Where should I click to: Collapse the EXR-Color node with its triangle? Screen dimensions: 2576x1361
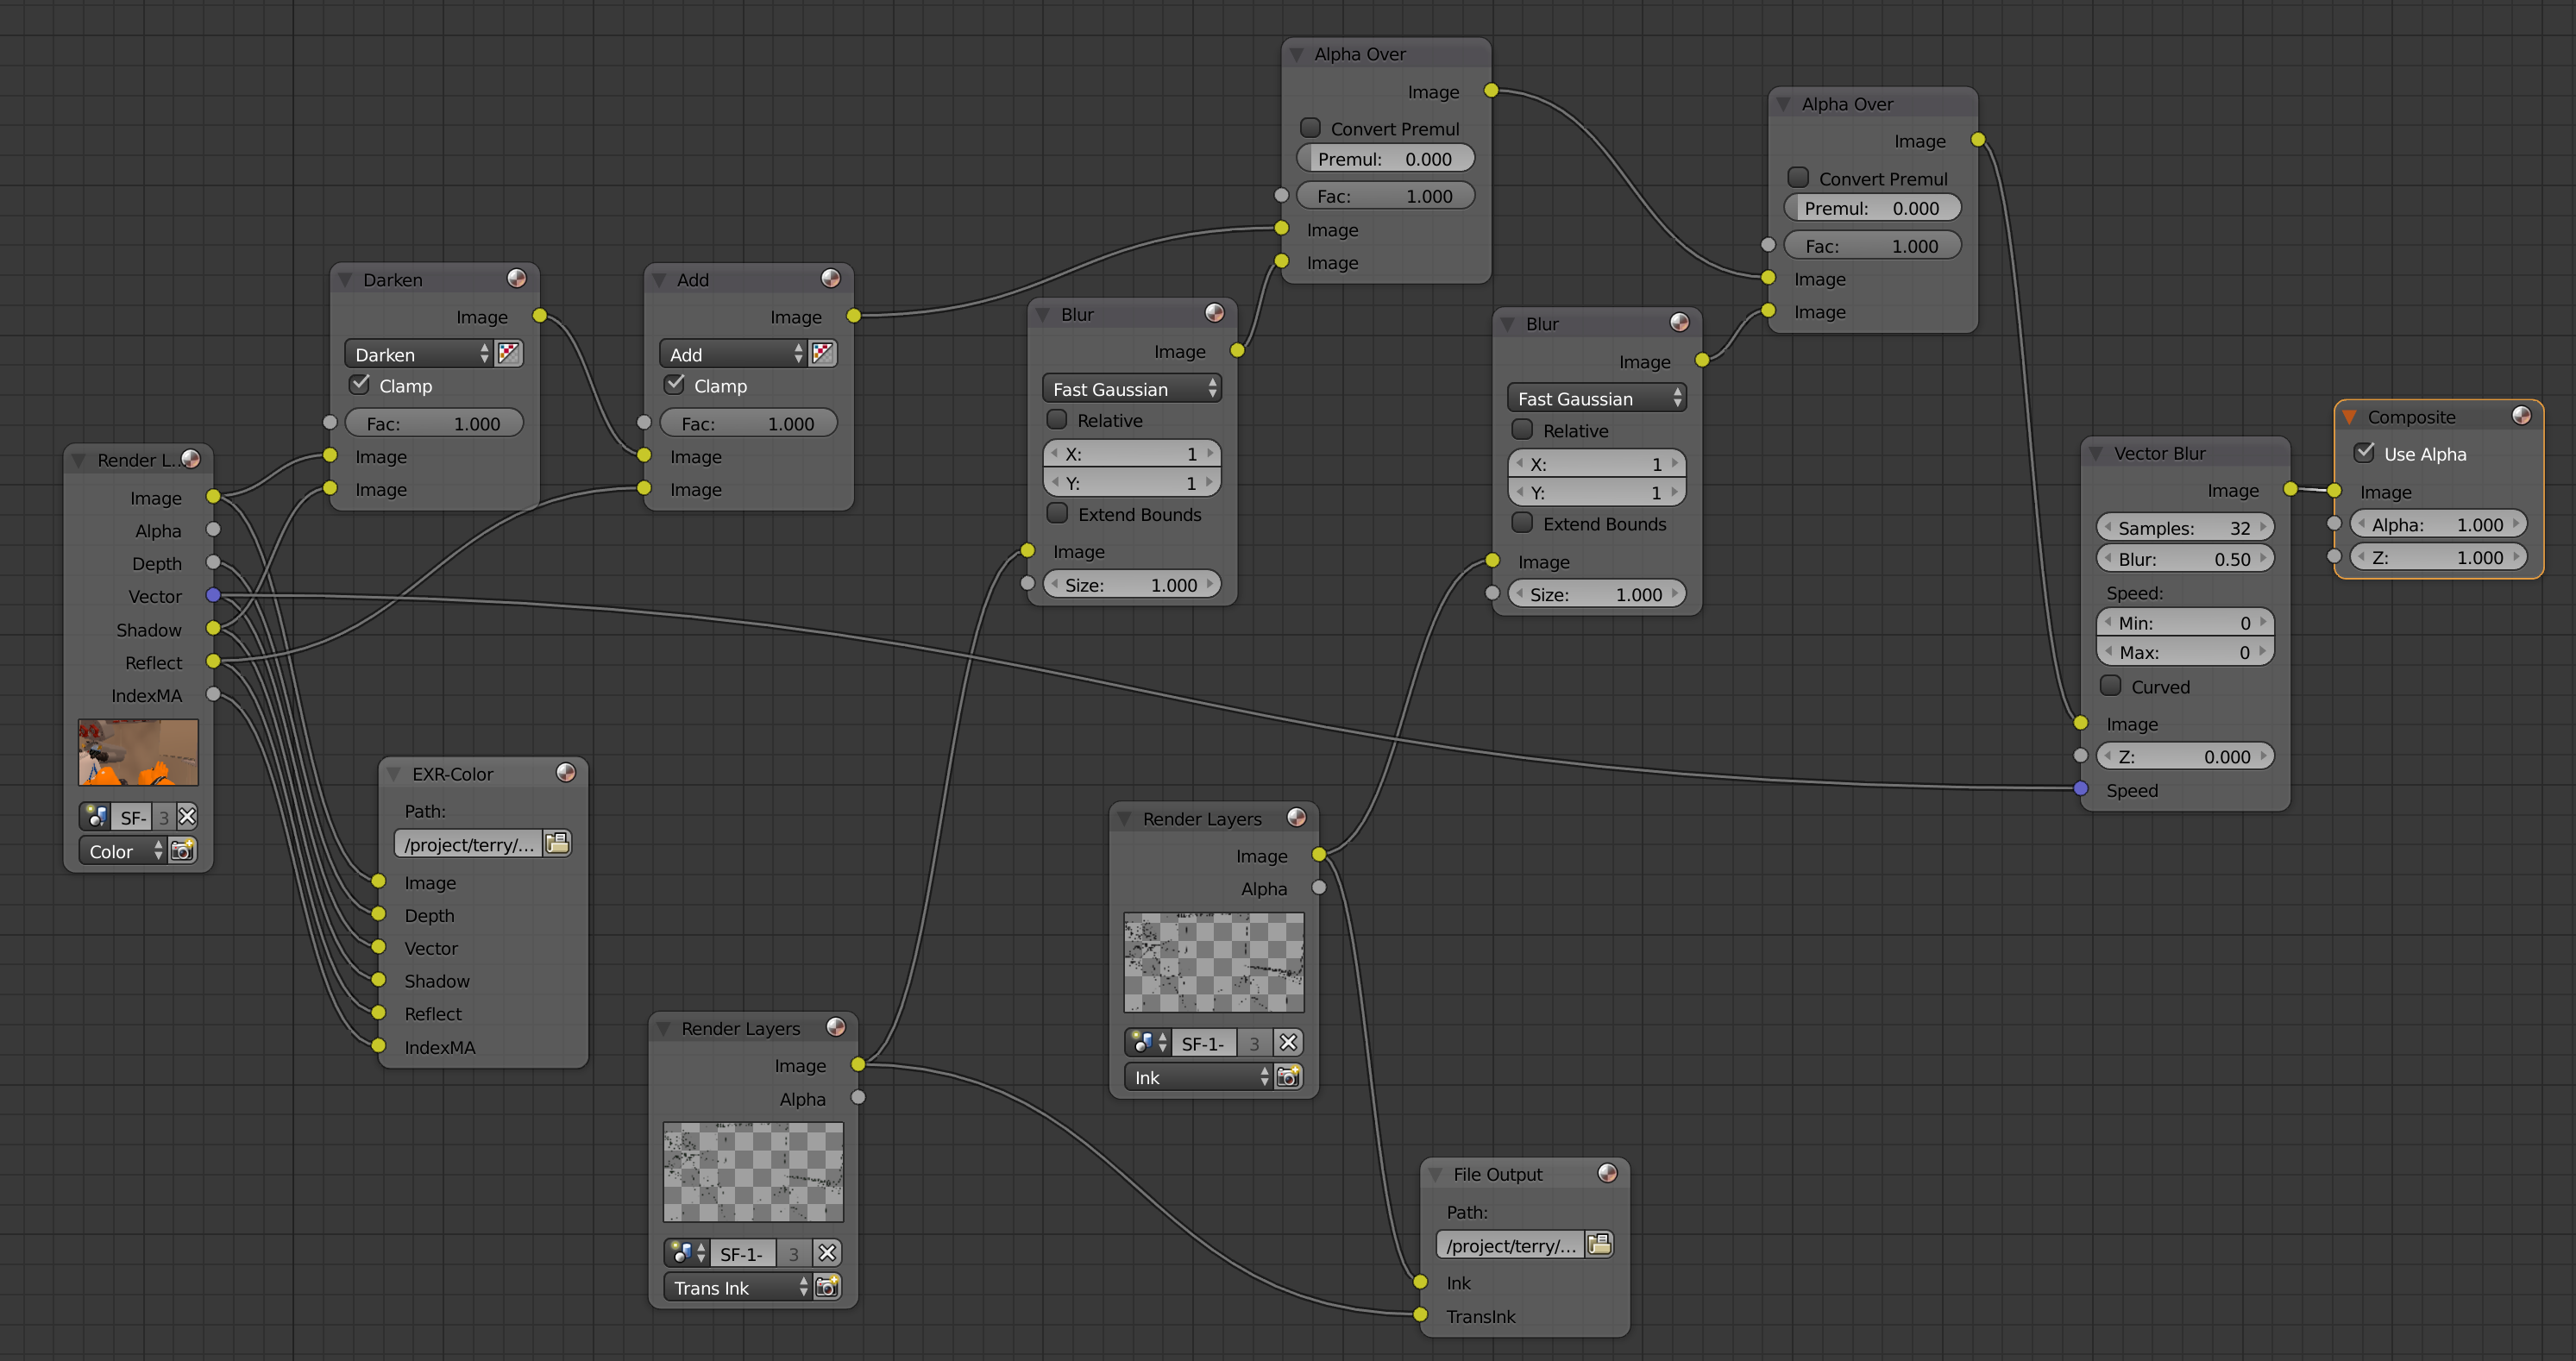[x=394, y=774]
